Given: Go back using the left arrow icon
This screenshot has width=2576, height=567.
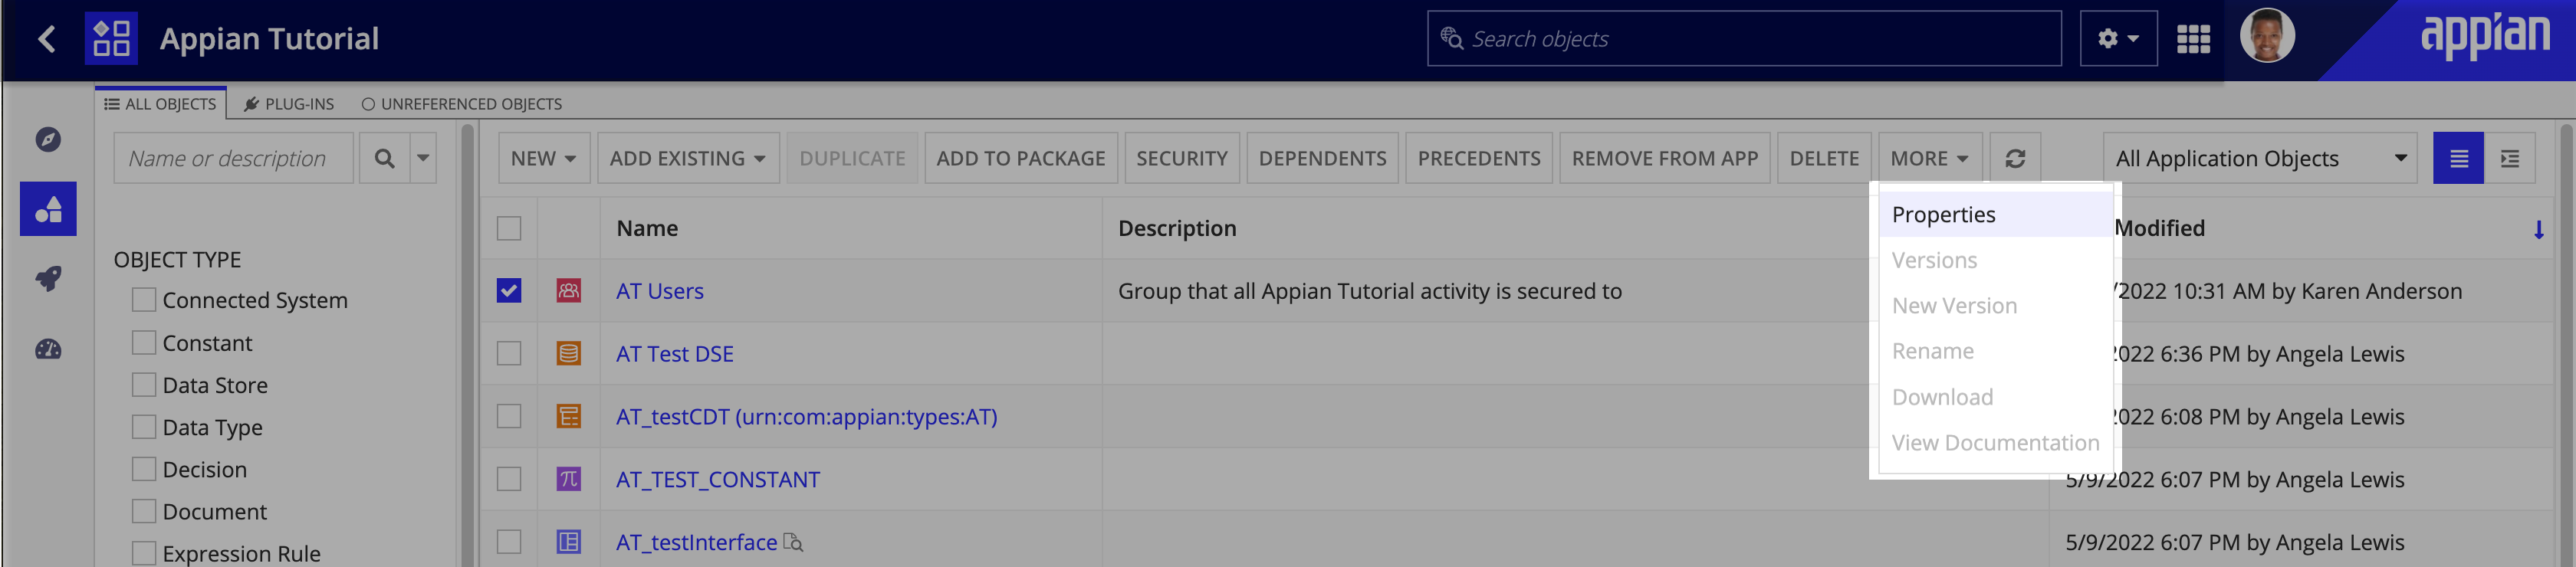Looking at the screenshot, I should coord(46,39).
